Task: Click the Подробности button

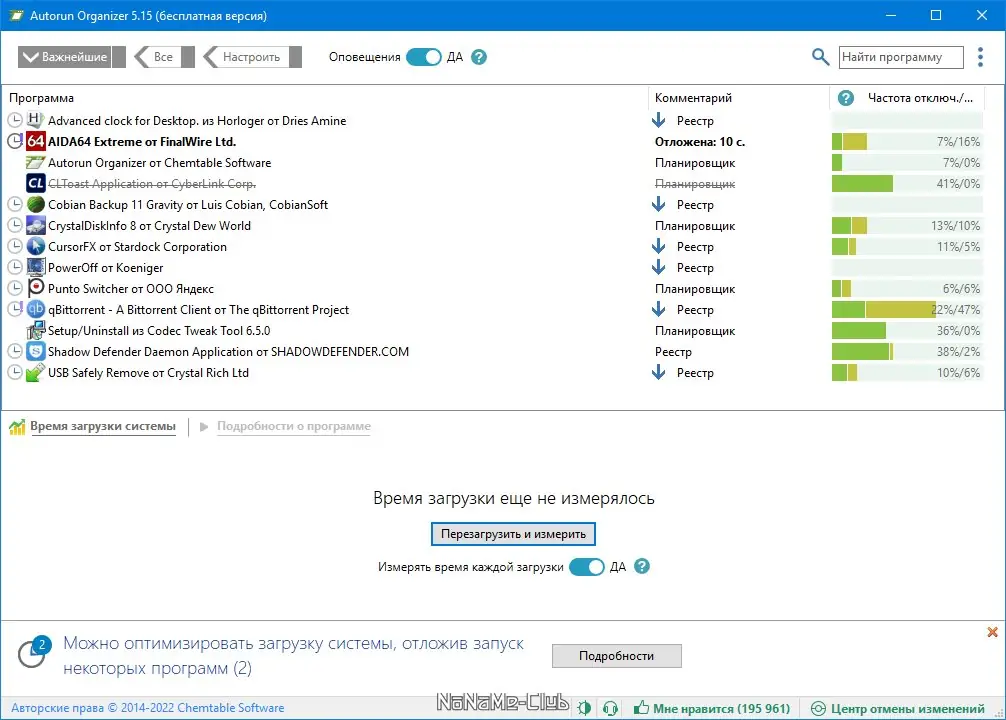Action: tap(617, 656)
